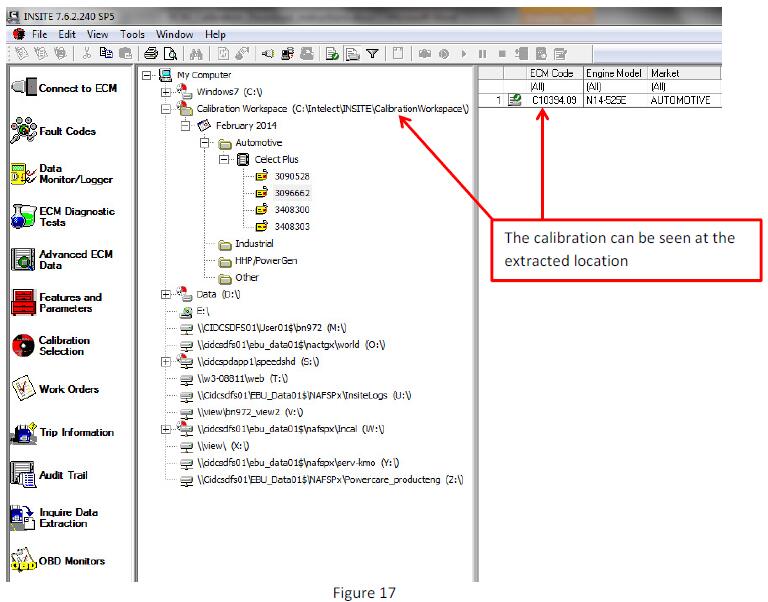
Task: Click the Market column header
Action: [x=685, y=73]
